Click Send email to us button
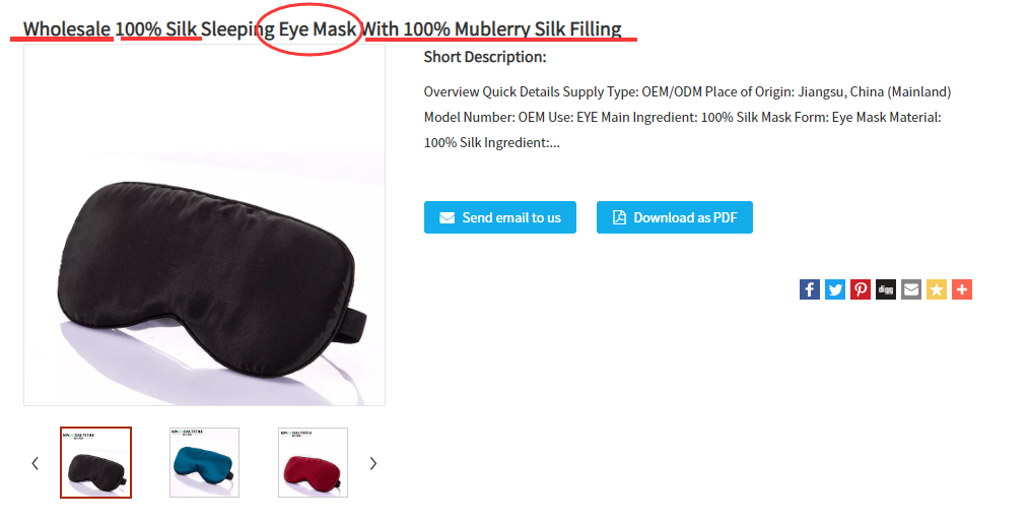 point(500,217)
